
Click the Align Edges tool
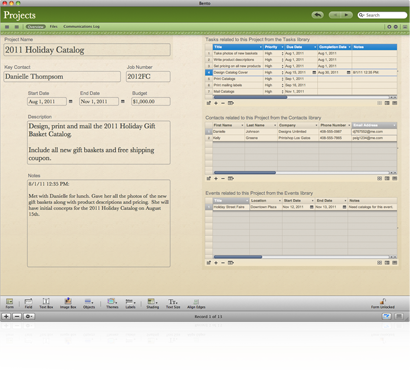coord(196,303)
